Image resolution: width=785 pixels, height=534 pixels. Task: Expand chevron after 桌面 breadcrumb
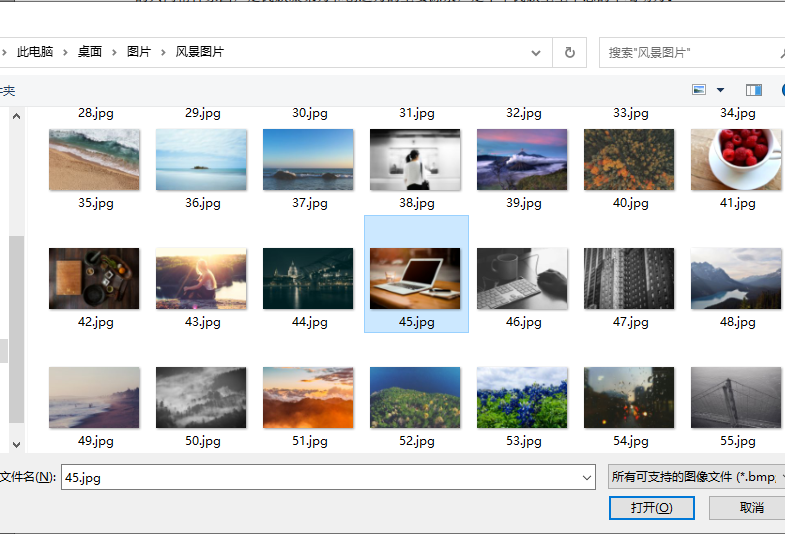[114, 53]
